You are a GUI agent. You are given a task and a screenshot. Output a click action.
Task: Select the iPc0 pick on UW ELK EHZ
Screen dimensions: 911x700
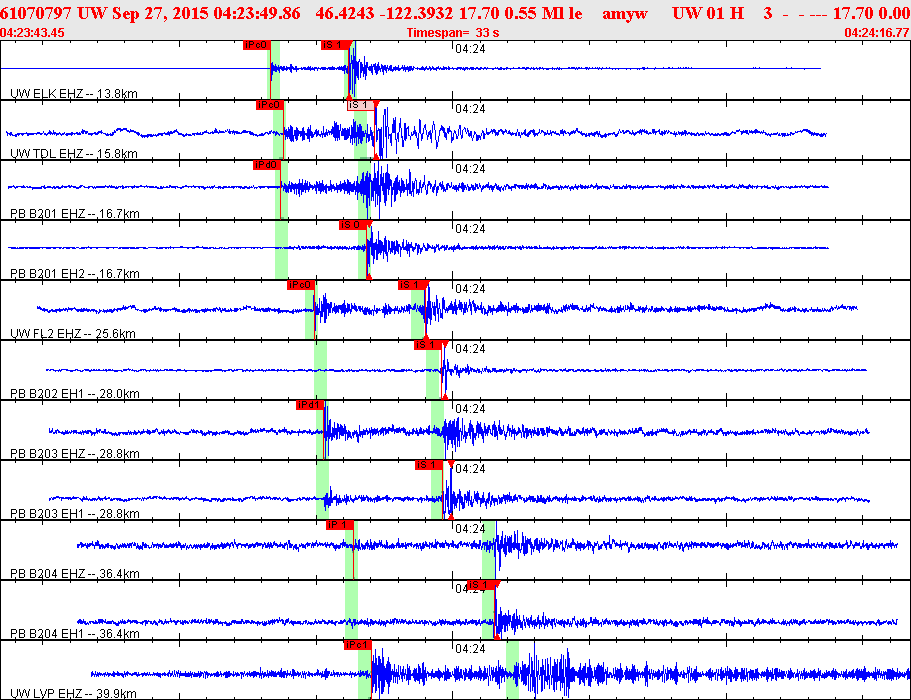[256, 45]
